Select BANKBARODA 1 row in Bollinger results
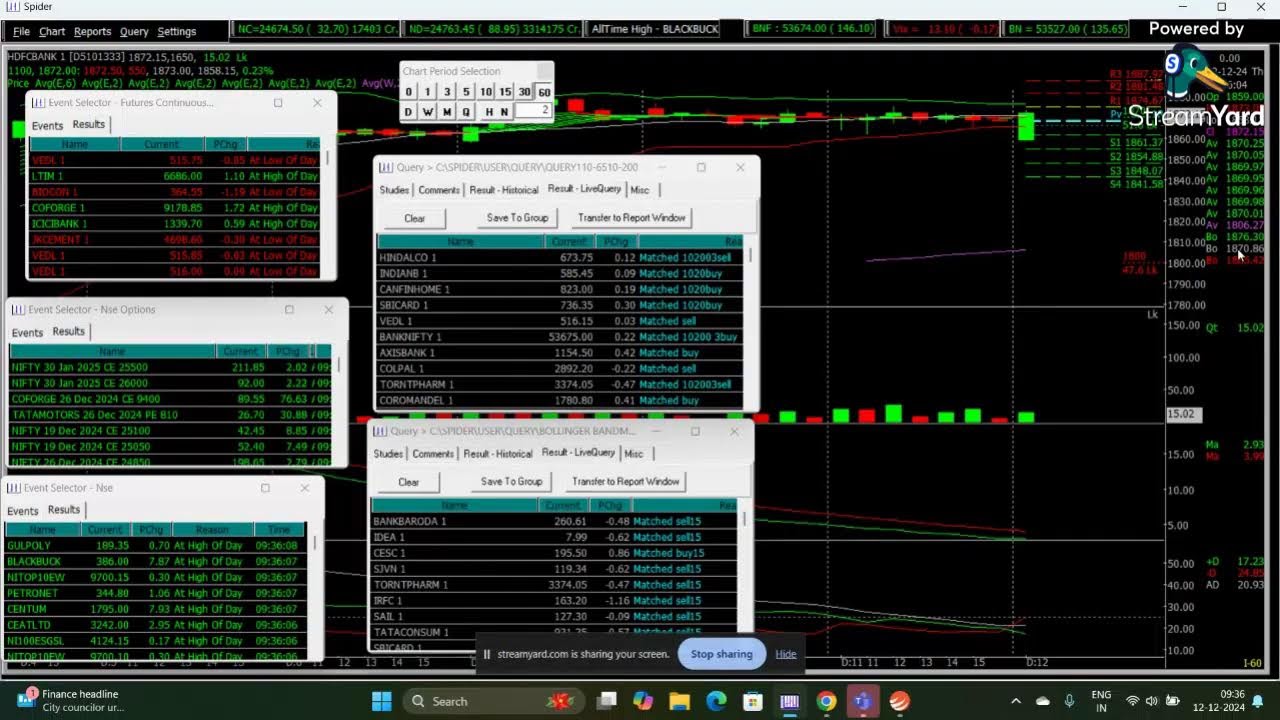The image size is (1280, 720). click(x=556, y=521)
